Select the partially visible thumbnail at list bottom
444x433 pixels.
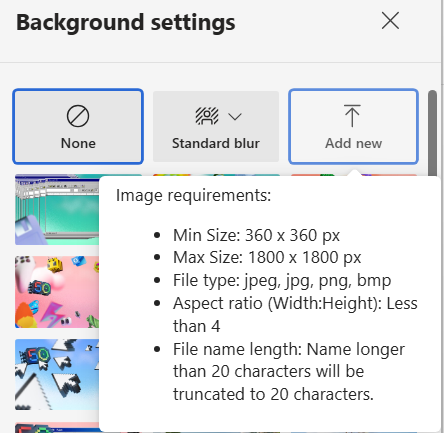pos(57,427)
